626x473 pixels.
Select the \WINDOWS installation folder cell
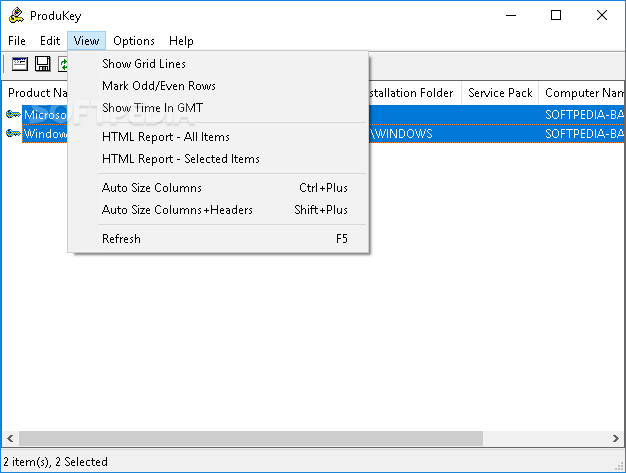pos(401,134)
